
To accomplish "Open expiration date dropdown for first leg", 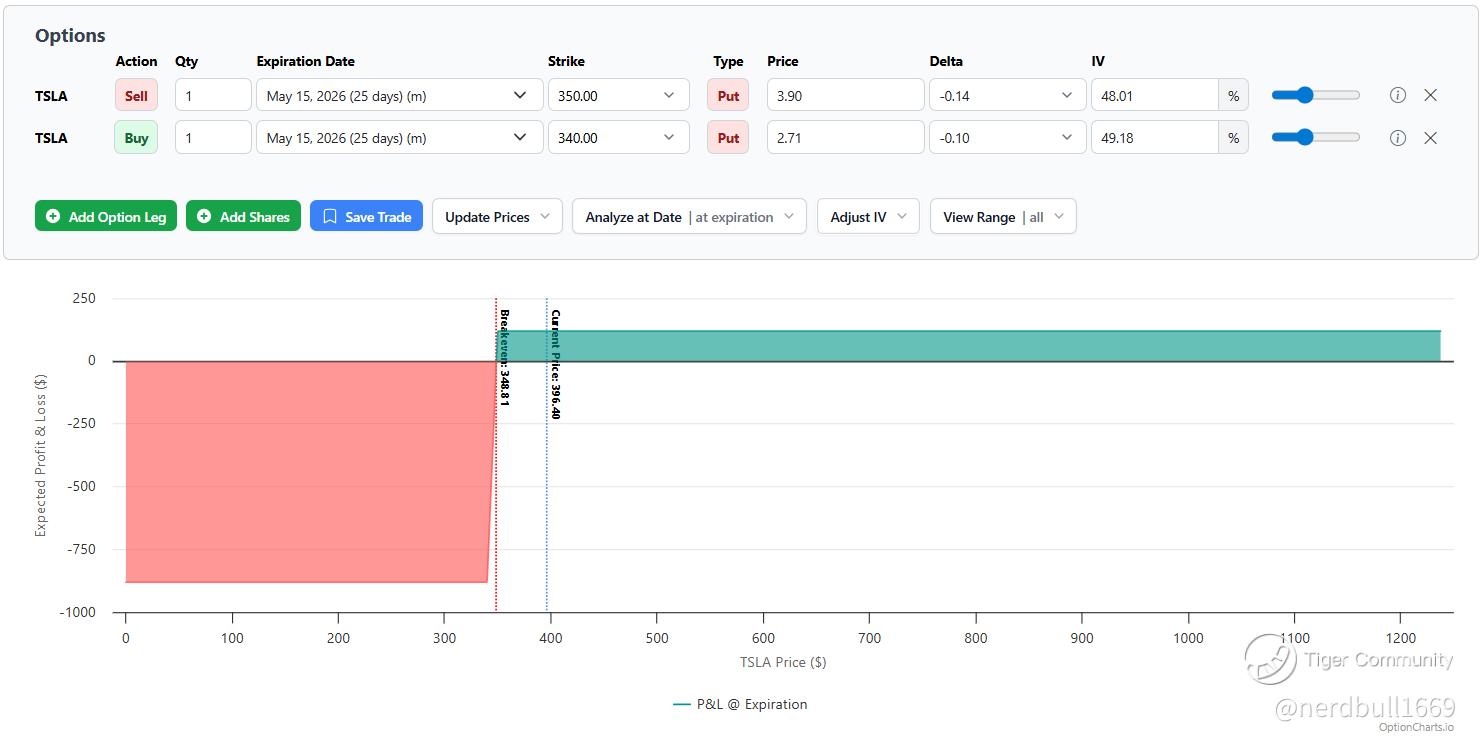I will tap(397, 96).
